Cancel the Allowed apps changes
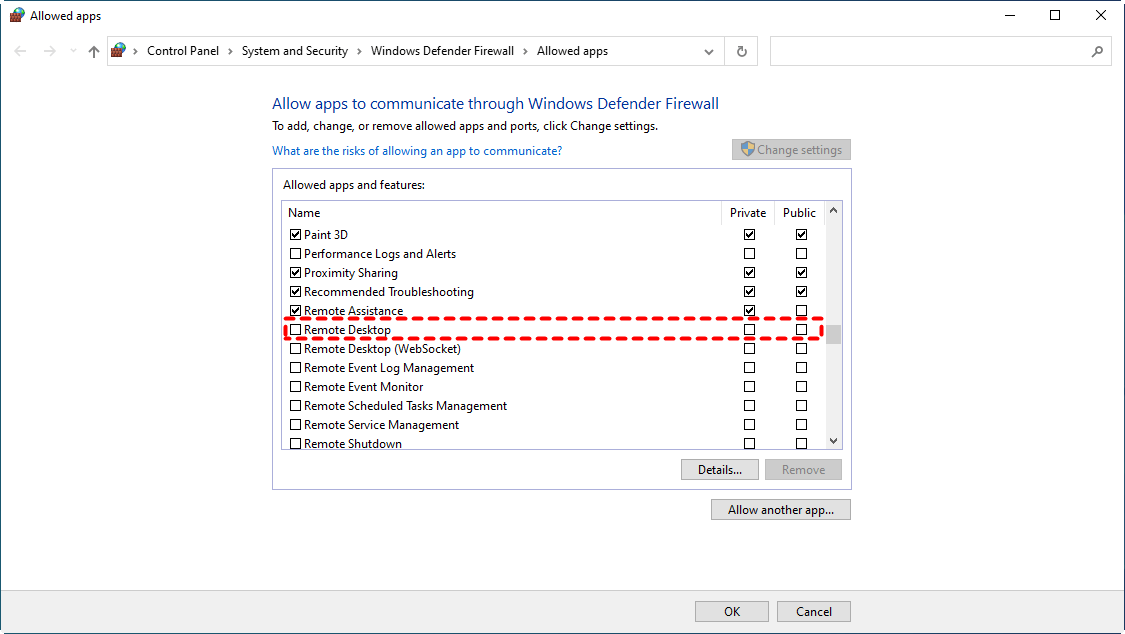Viewport: 1125px width, 634px height. tap(814, 612)
